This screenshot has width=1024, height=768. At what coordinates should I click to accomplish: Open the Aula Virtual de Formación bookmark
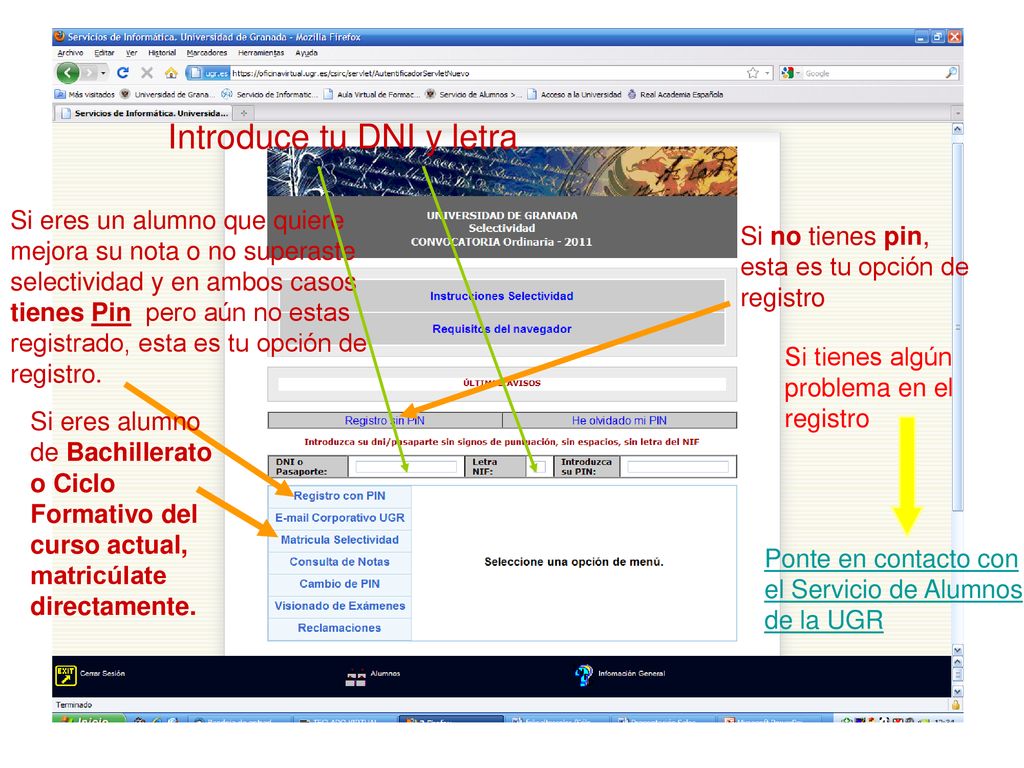pos(372,94)
